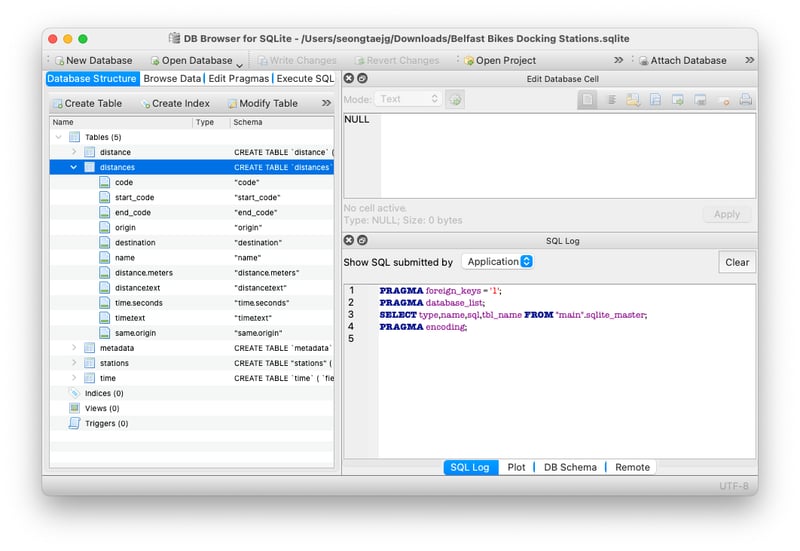Image resolution: width=800 pixels, height=551 pixels.
Task: Open the Open Database dropdown arrow
Action: tap(239, 64)
